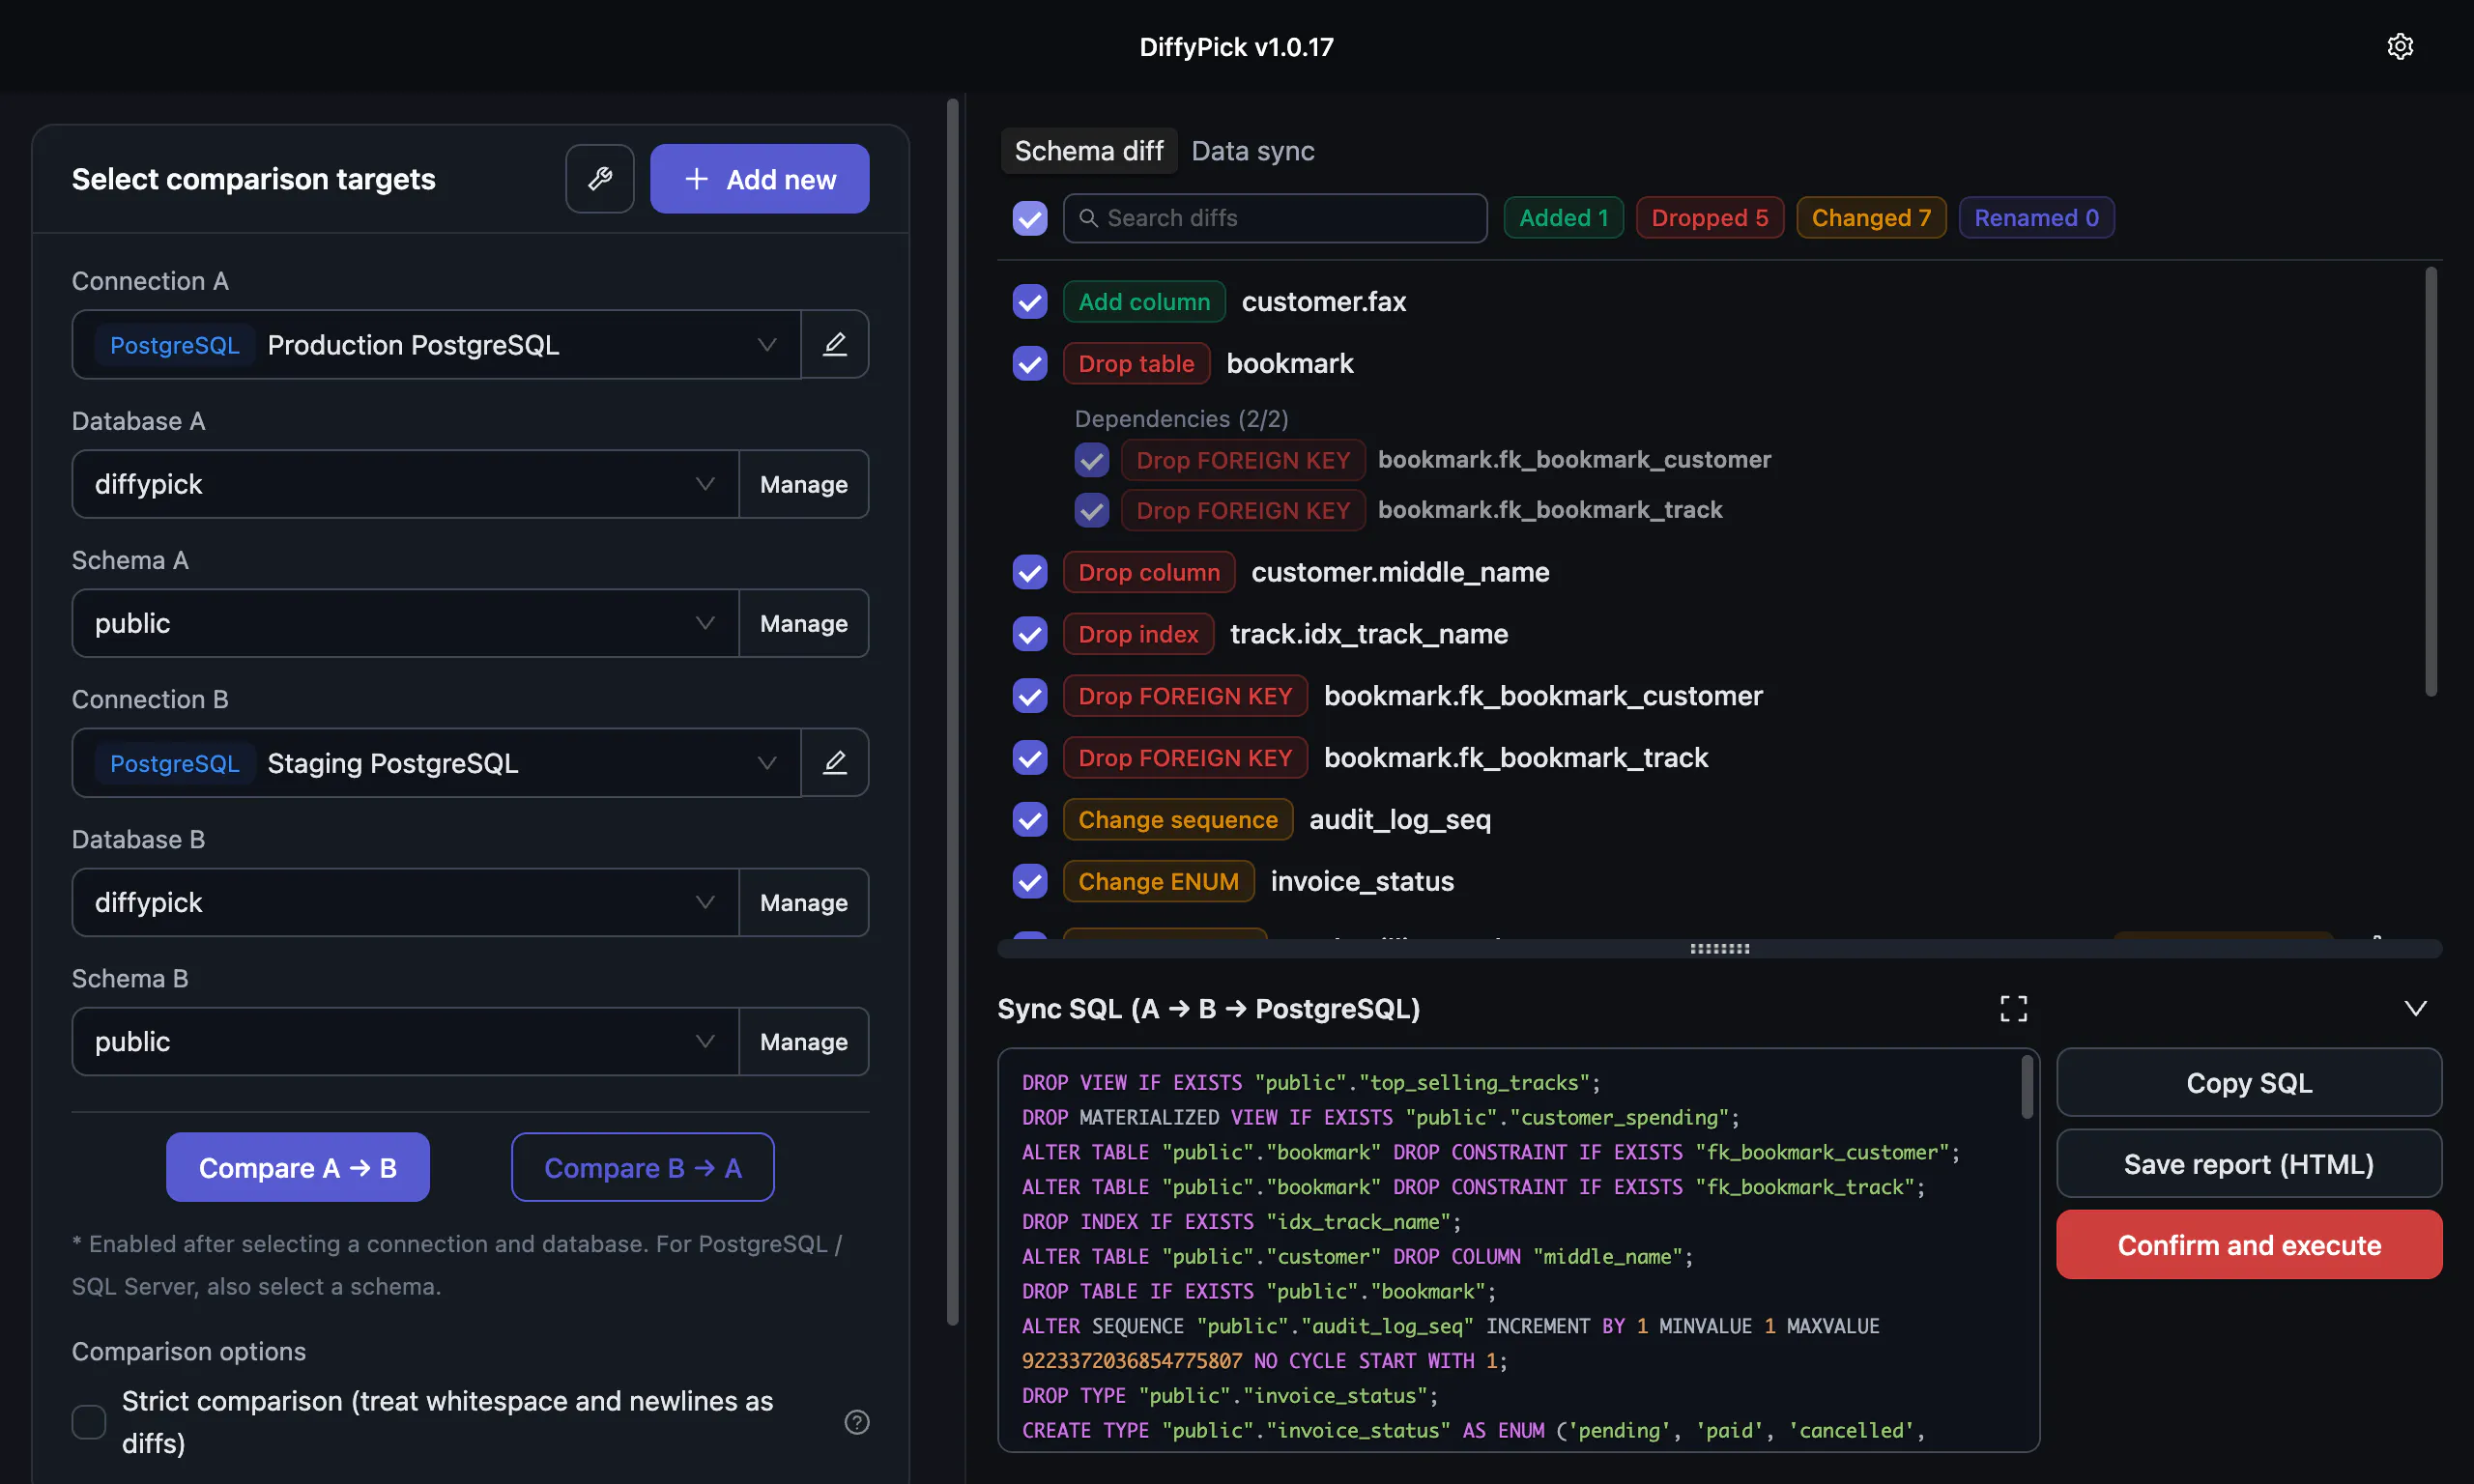
Task: Open settings with the gear icon
Action: tap(2400, 47)
